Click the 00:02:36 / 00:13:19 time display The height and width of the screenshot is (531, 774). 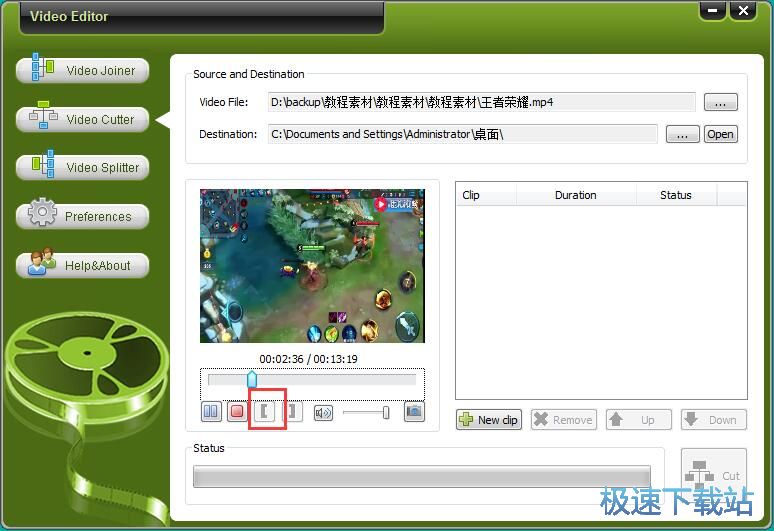point(309,359)
